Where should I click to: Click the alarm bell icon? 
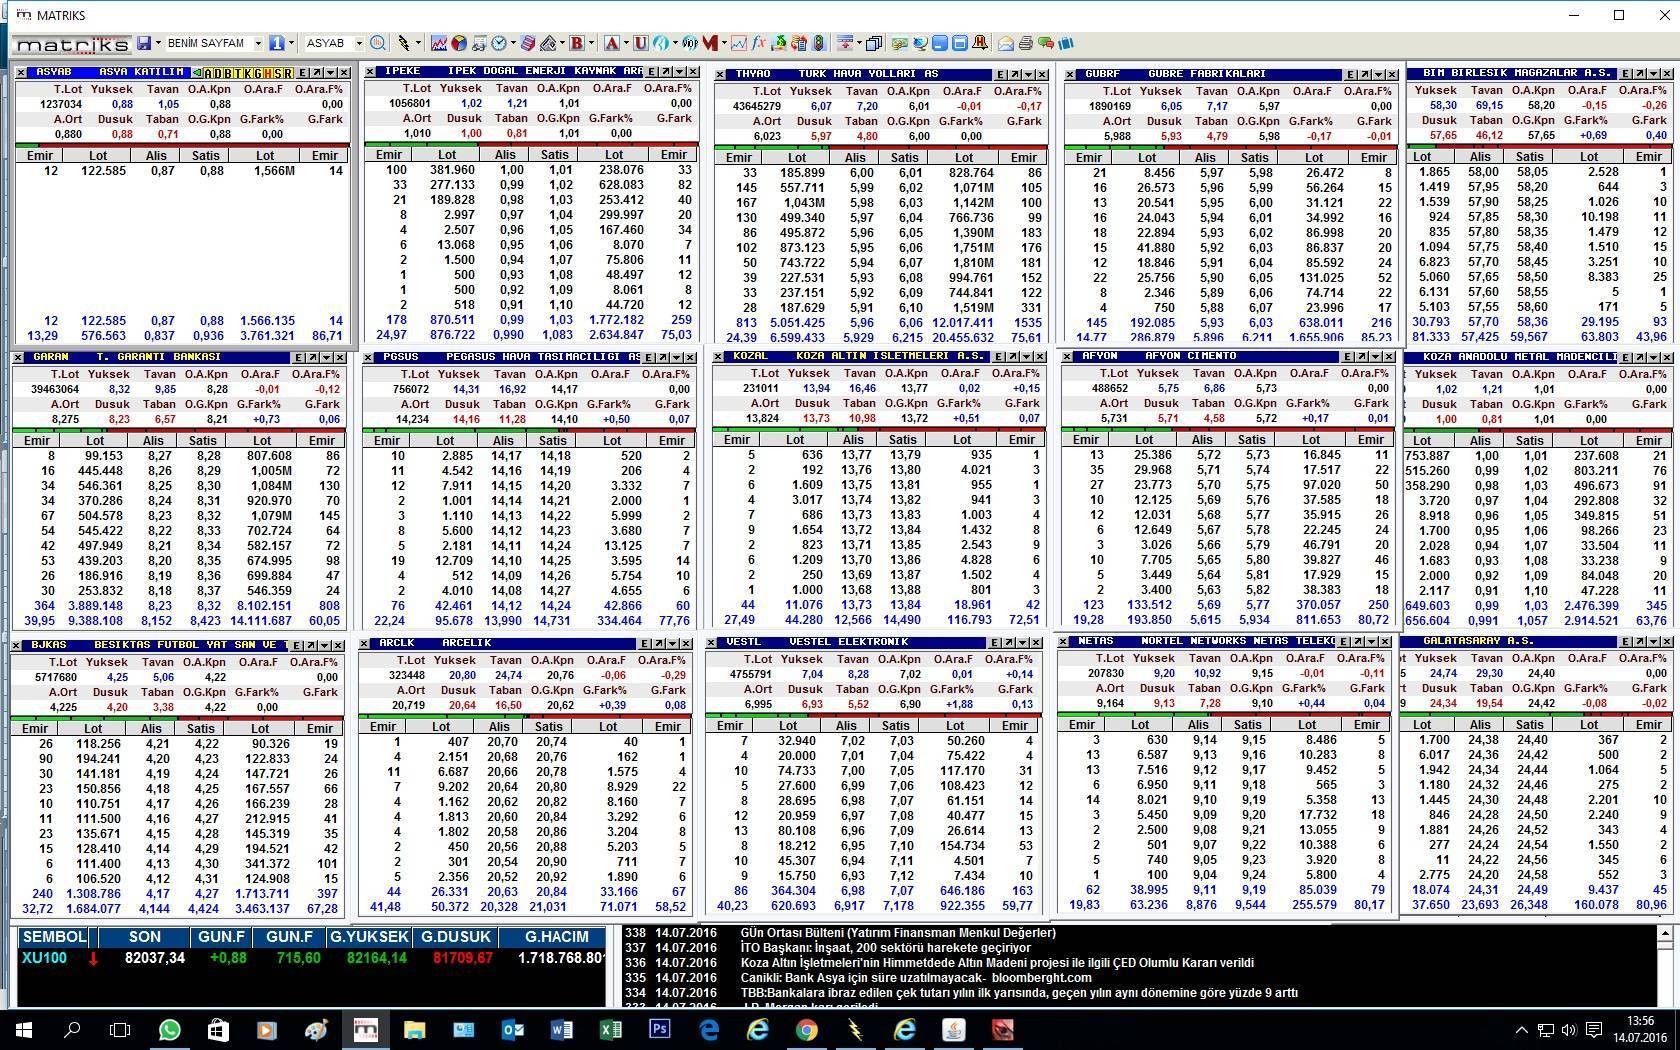tap(980, 43)
